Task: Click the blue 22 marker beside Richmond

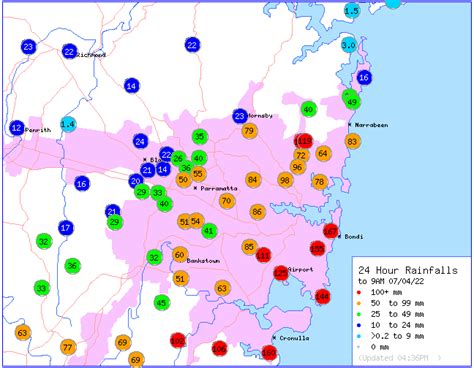Action: tap(69, 52)
